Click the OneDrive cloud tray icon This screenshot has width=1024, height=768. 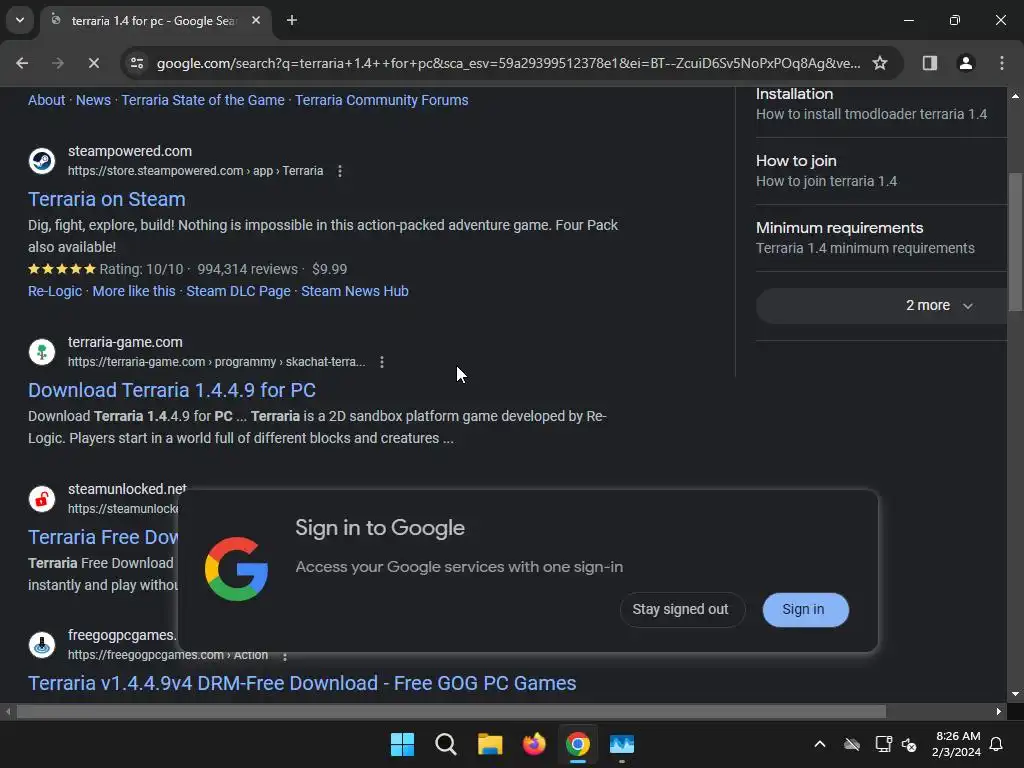point(852,744)
